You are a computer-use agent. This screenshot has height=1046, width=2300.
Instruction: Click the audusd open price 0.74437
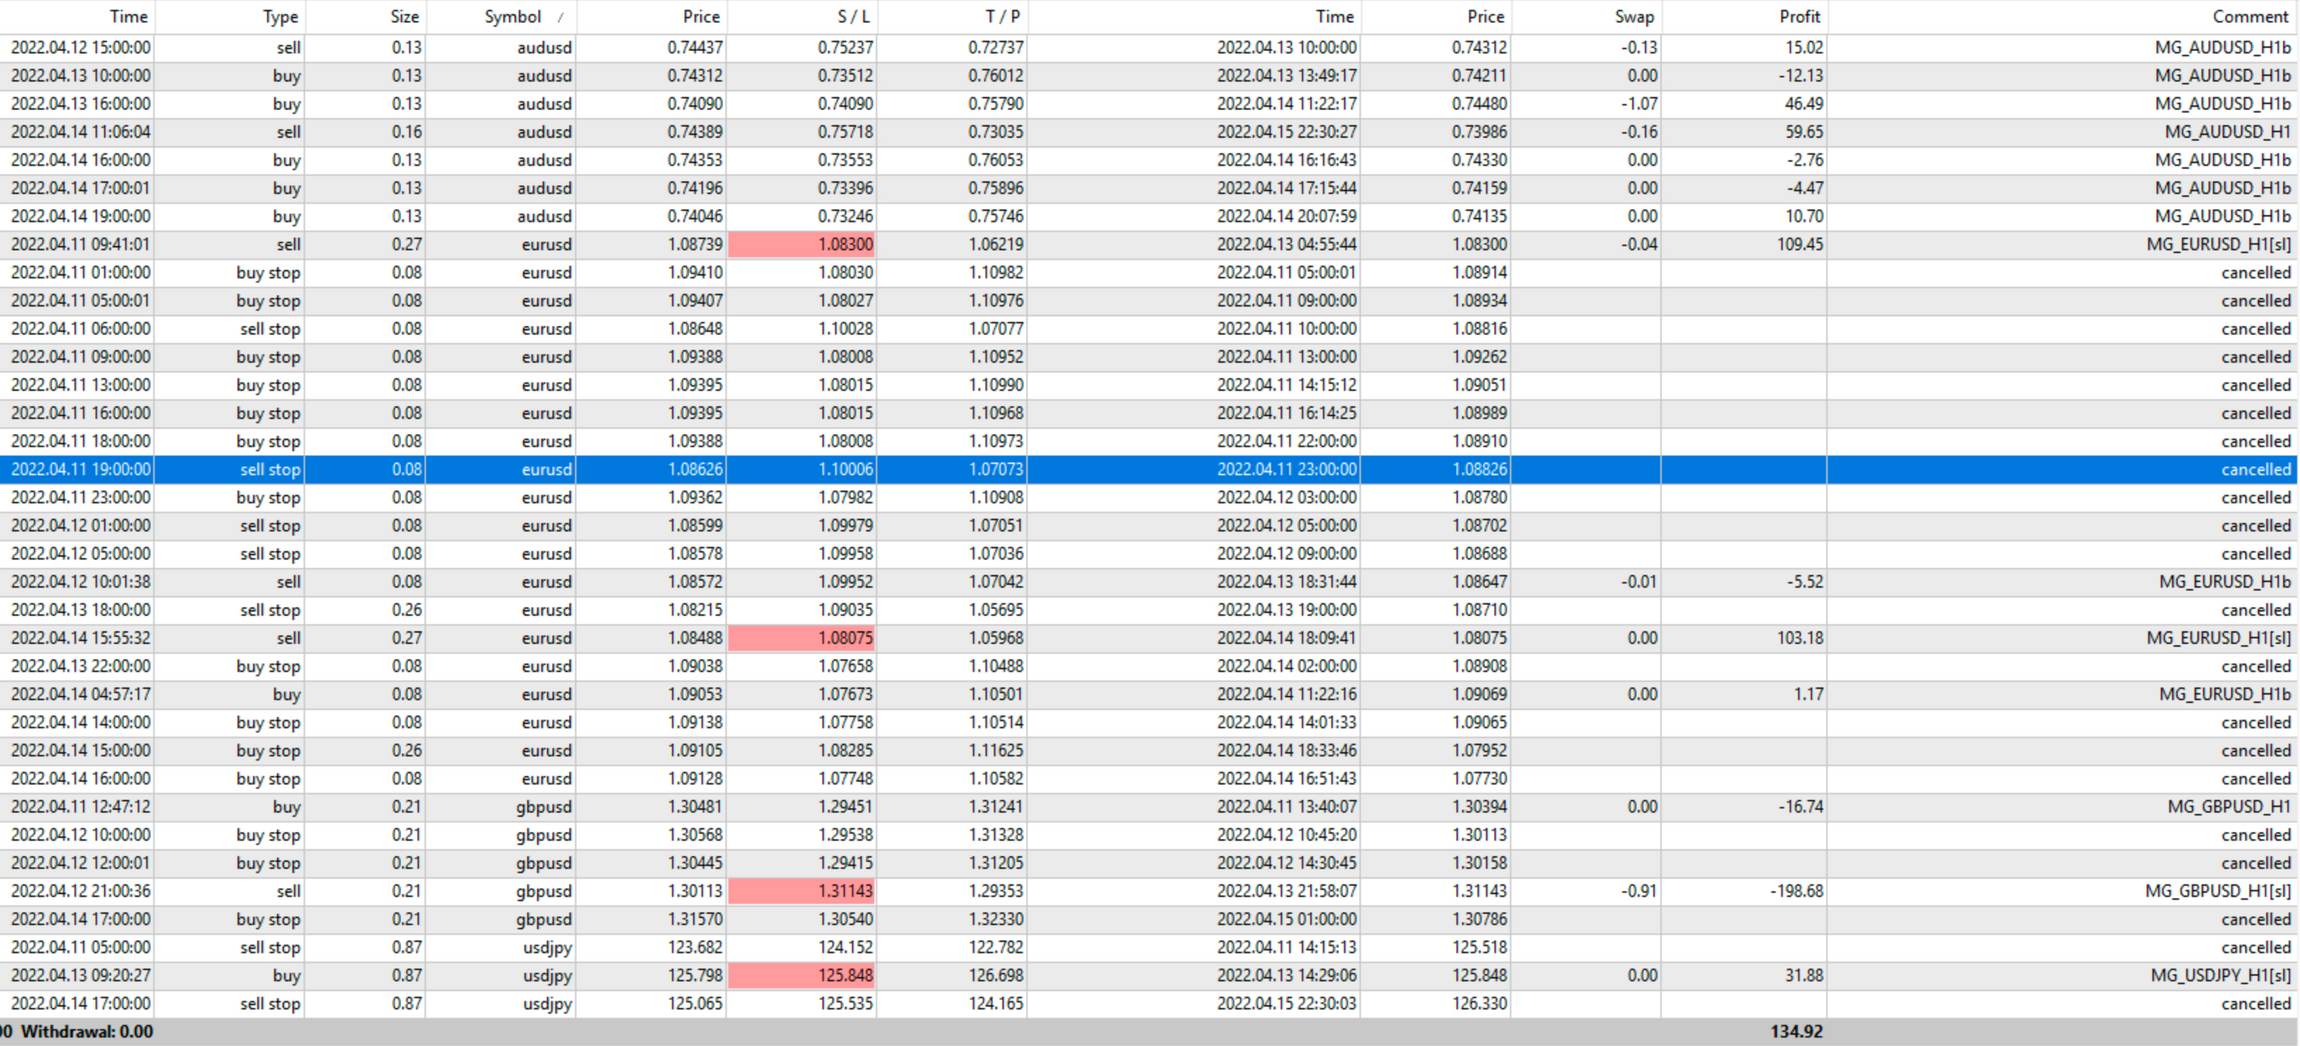point(695,48)
